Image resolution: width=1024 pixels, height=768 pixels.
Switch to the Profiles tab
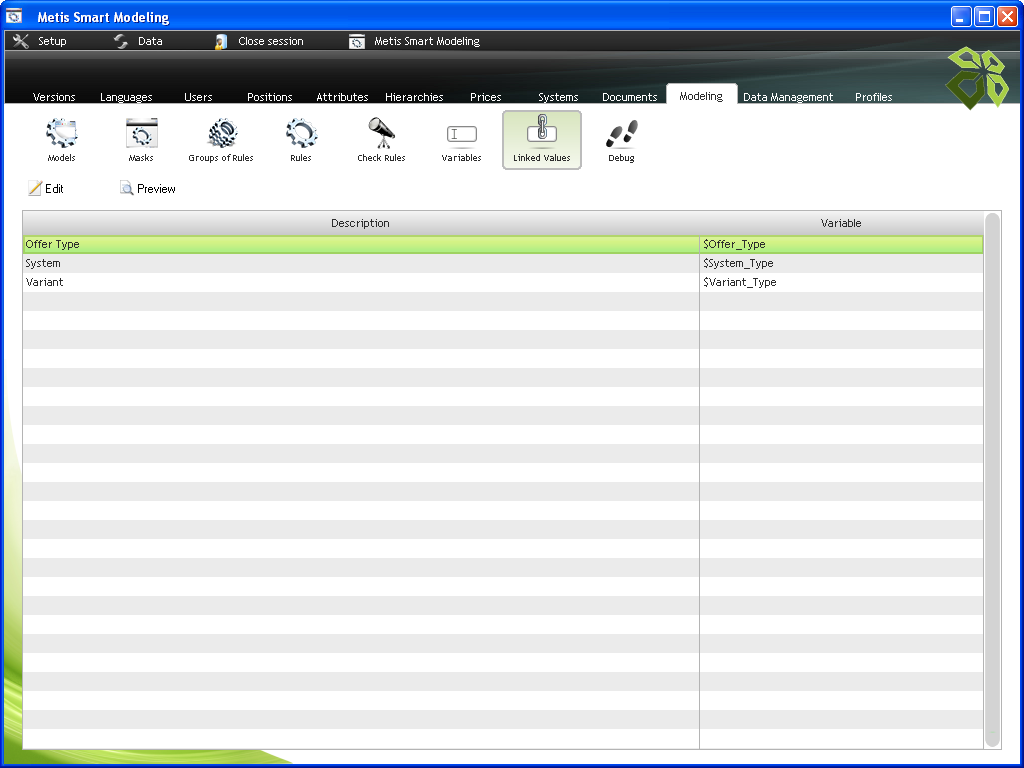(874, 97)
